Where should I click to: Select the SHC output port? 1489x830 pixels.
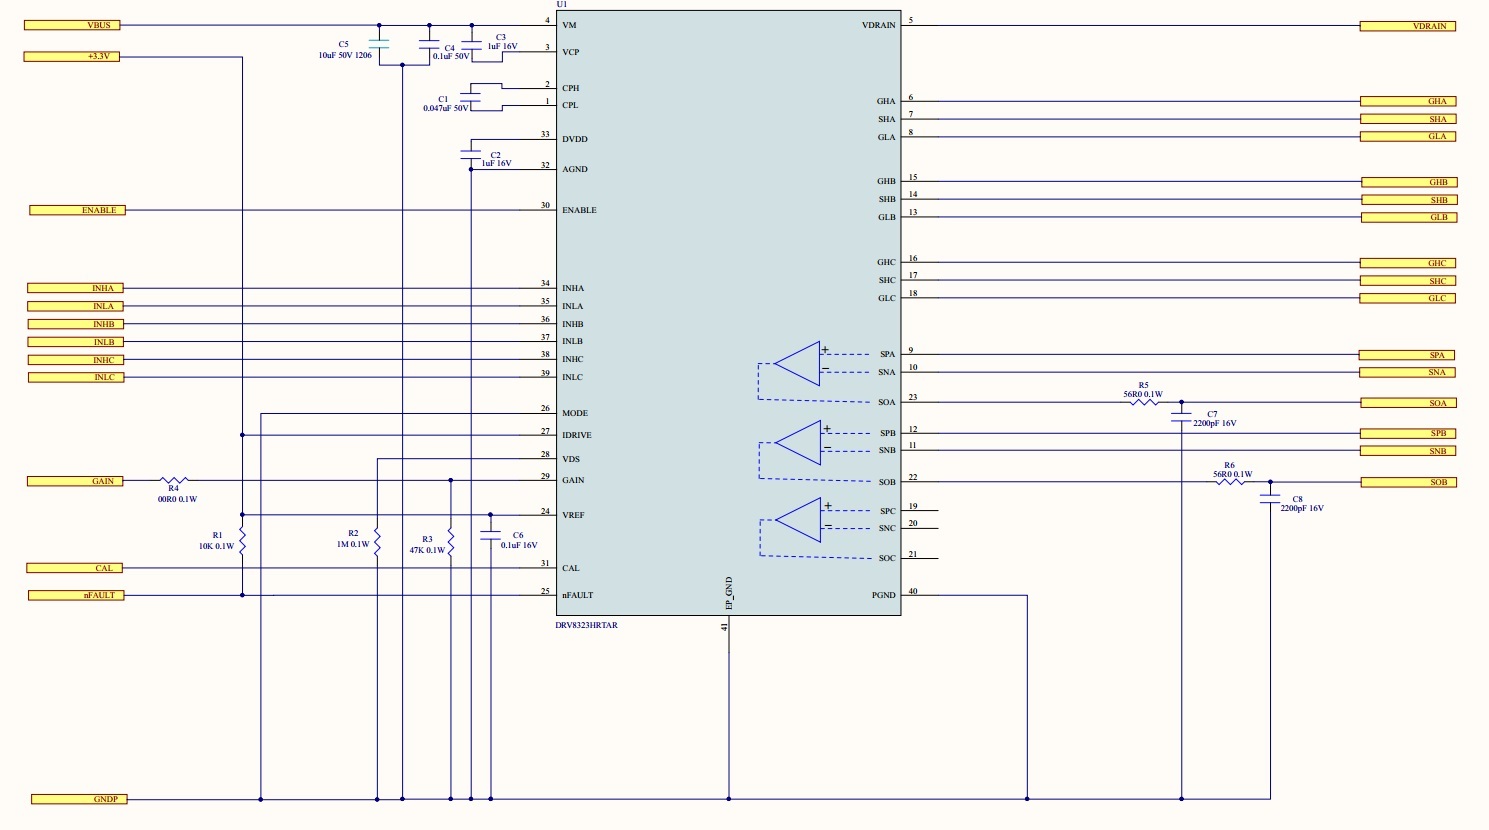coord(1408,281)
